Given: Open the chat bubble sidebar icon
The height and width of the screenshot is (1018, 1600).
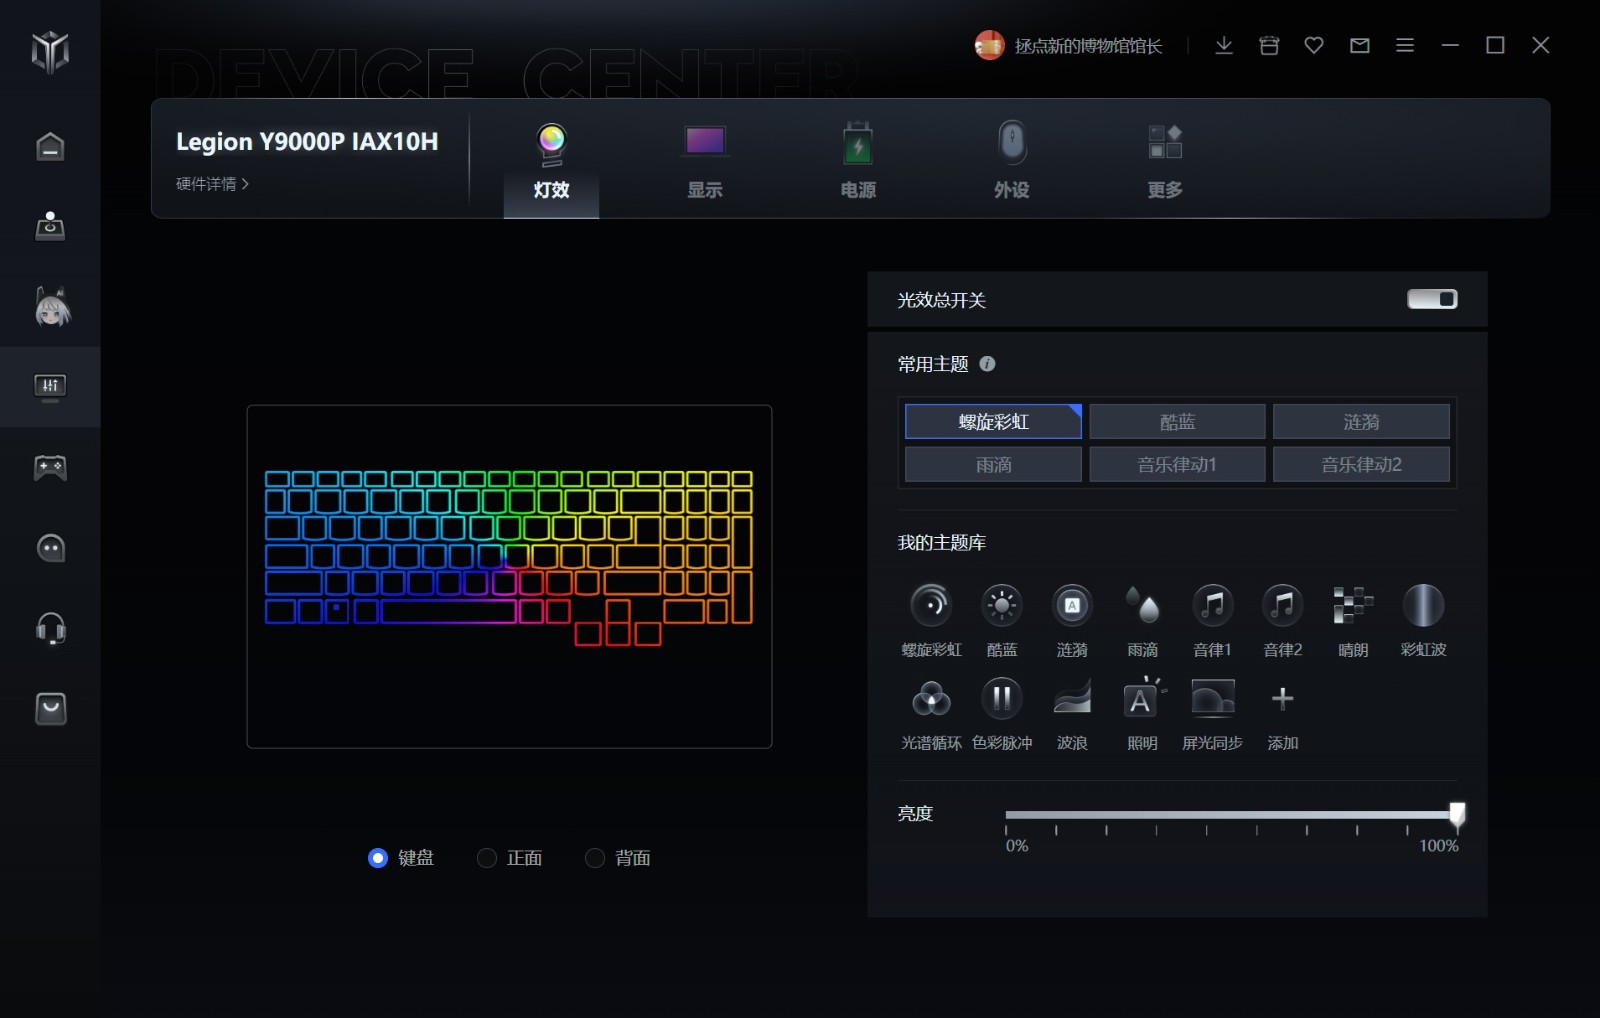Looking at the screenshot, I should (50, 548).
